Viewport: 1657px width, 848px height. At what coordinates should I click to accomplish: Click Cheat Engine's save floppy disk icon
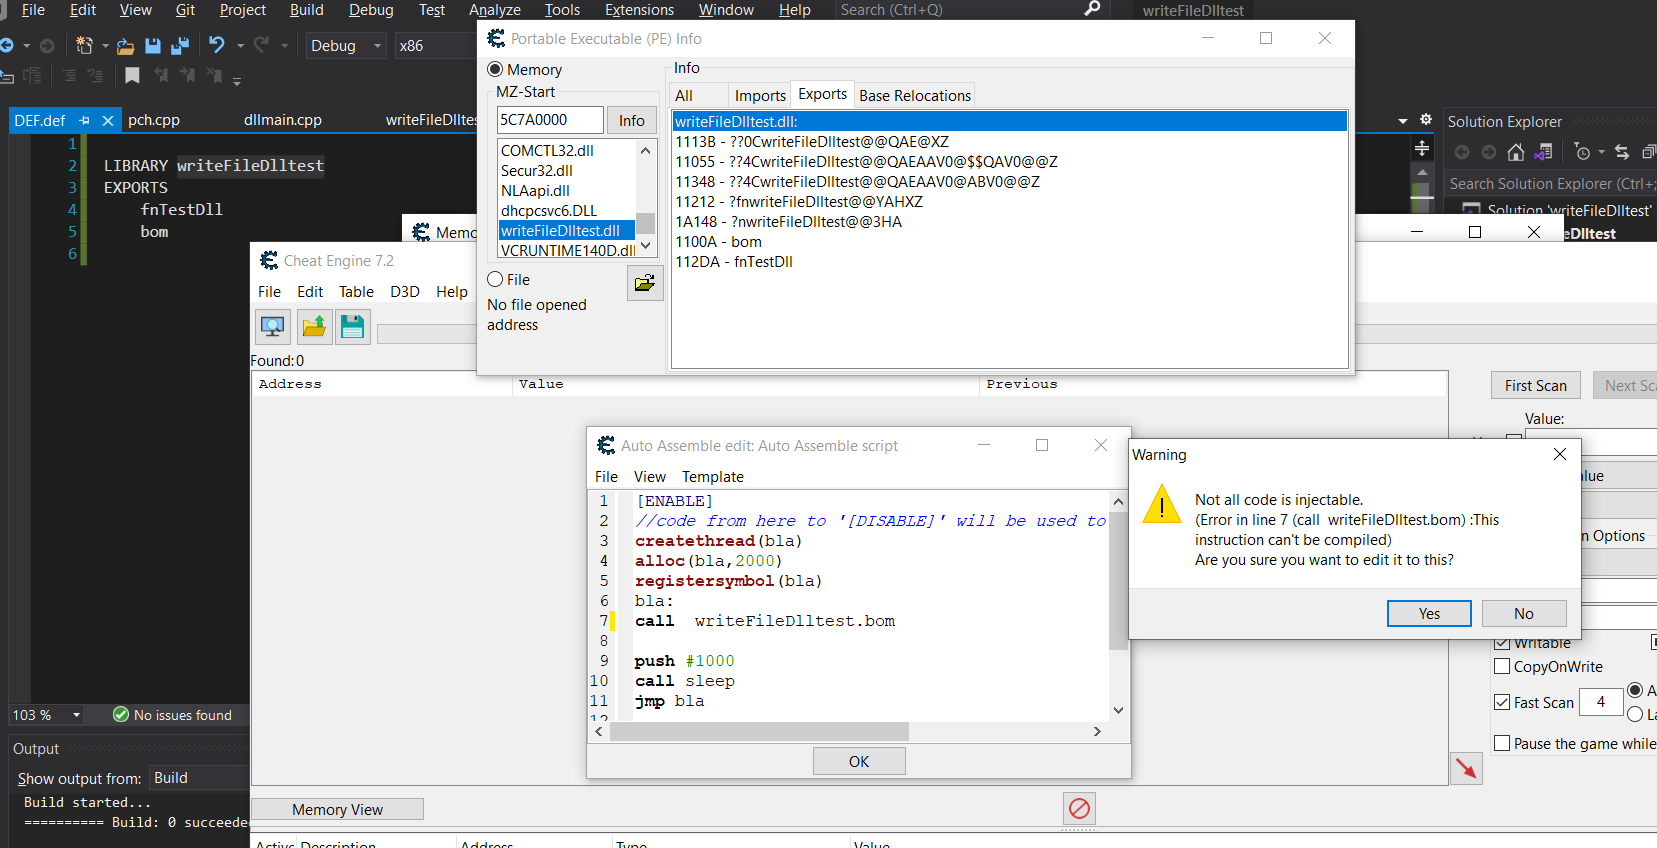coord(352,327)
